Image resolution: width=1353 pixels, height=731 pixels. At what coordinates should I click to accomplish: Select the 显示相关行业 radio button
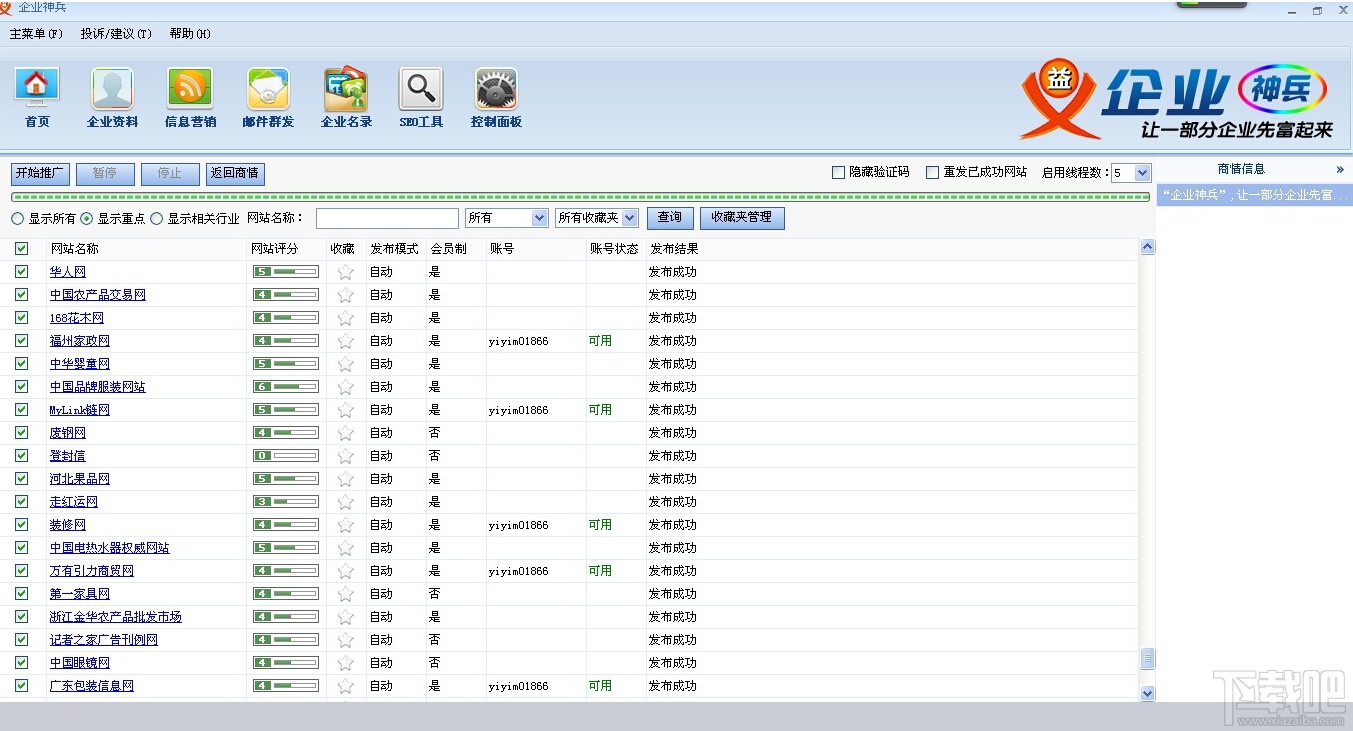pyautogui.click(x=156, y=218)
